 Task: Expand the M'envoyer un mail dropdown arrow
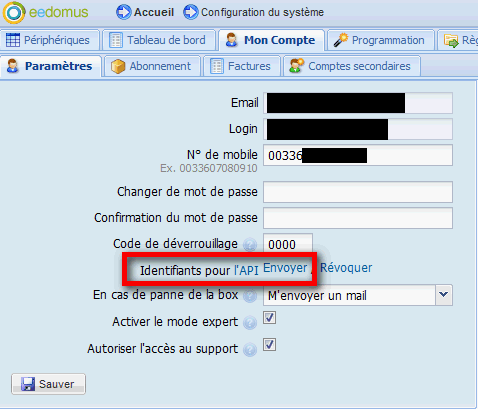point(444,295)
